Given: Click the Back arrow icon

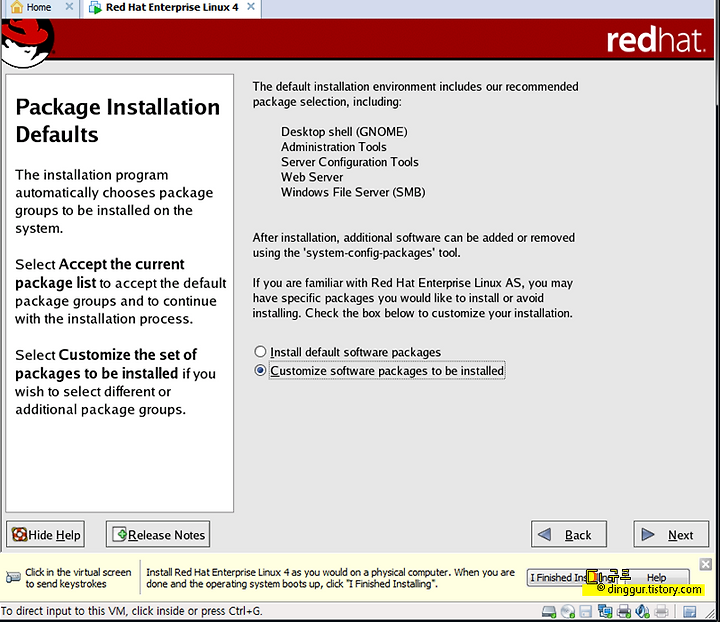Looking at the screenshot, I should click(x=544, y=534).
